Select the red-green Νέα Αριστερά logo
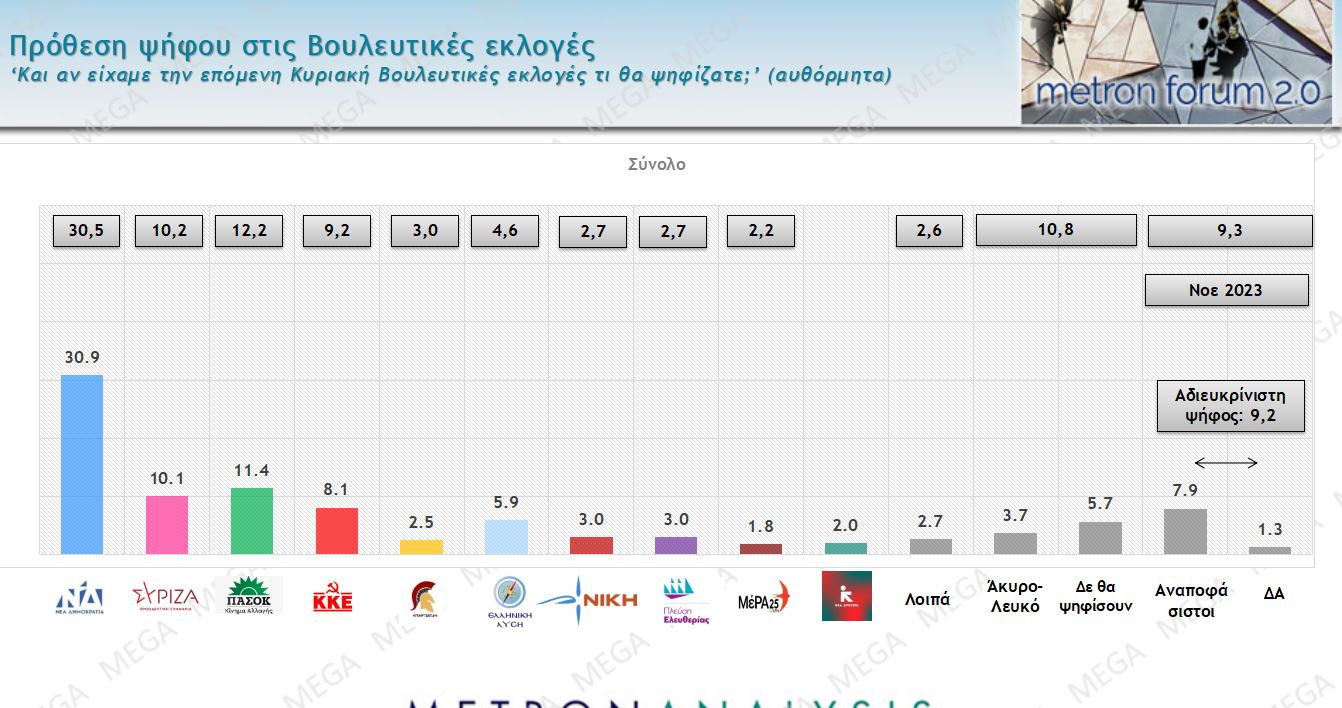This screenshot has width=1342, height=708. [x=846, y=596]
